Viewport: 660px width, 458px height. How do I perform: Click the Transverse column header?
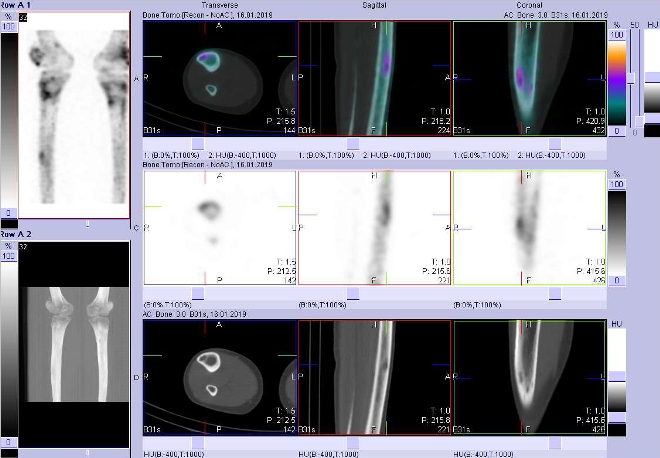pyautogui.click(x=220, y=5)
